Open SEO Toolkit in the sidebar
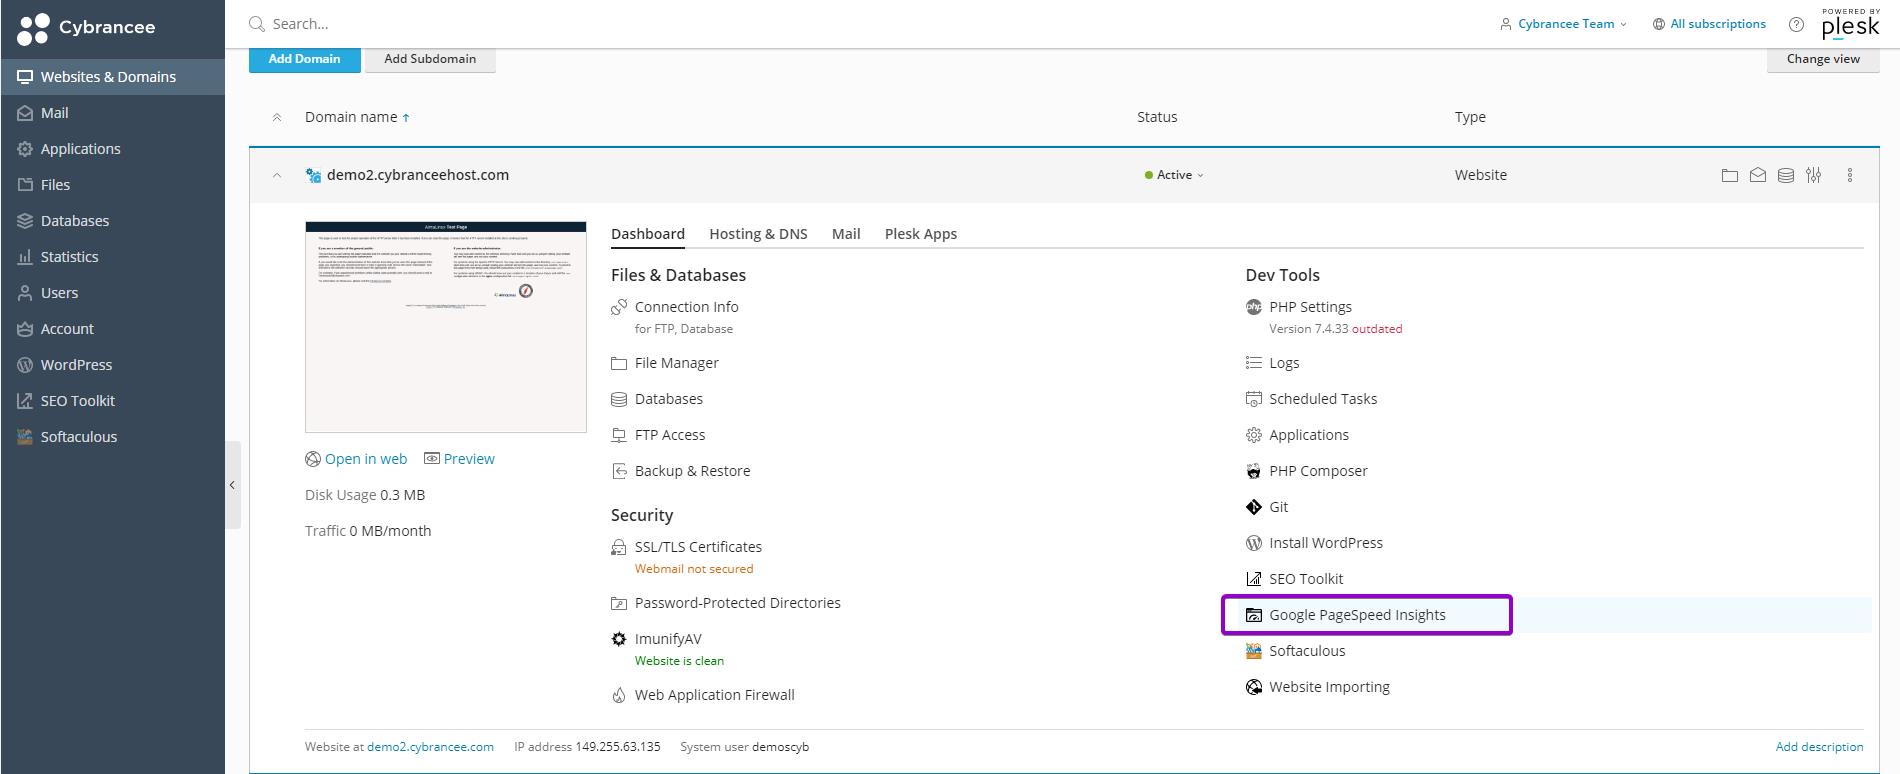 [x=113, y=401]
